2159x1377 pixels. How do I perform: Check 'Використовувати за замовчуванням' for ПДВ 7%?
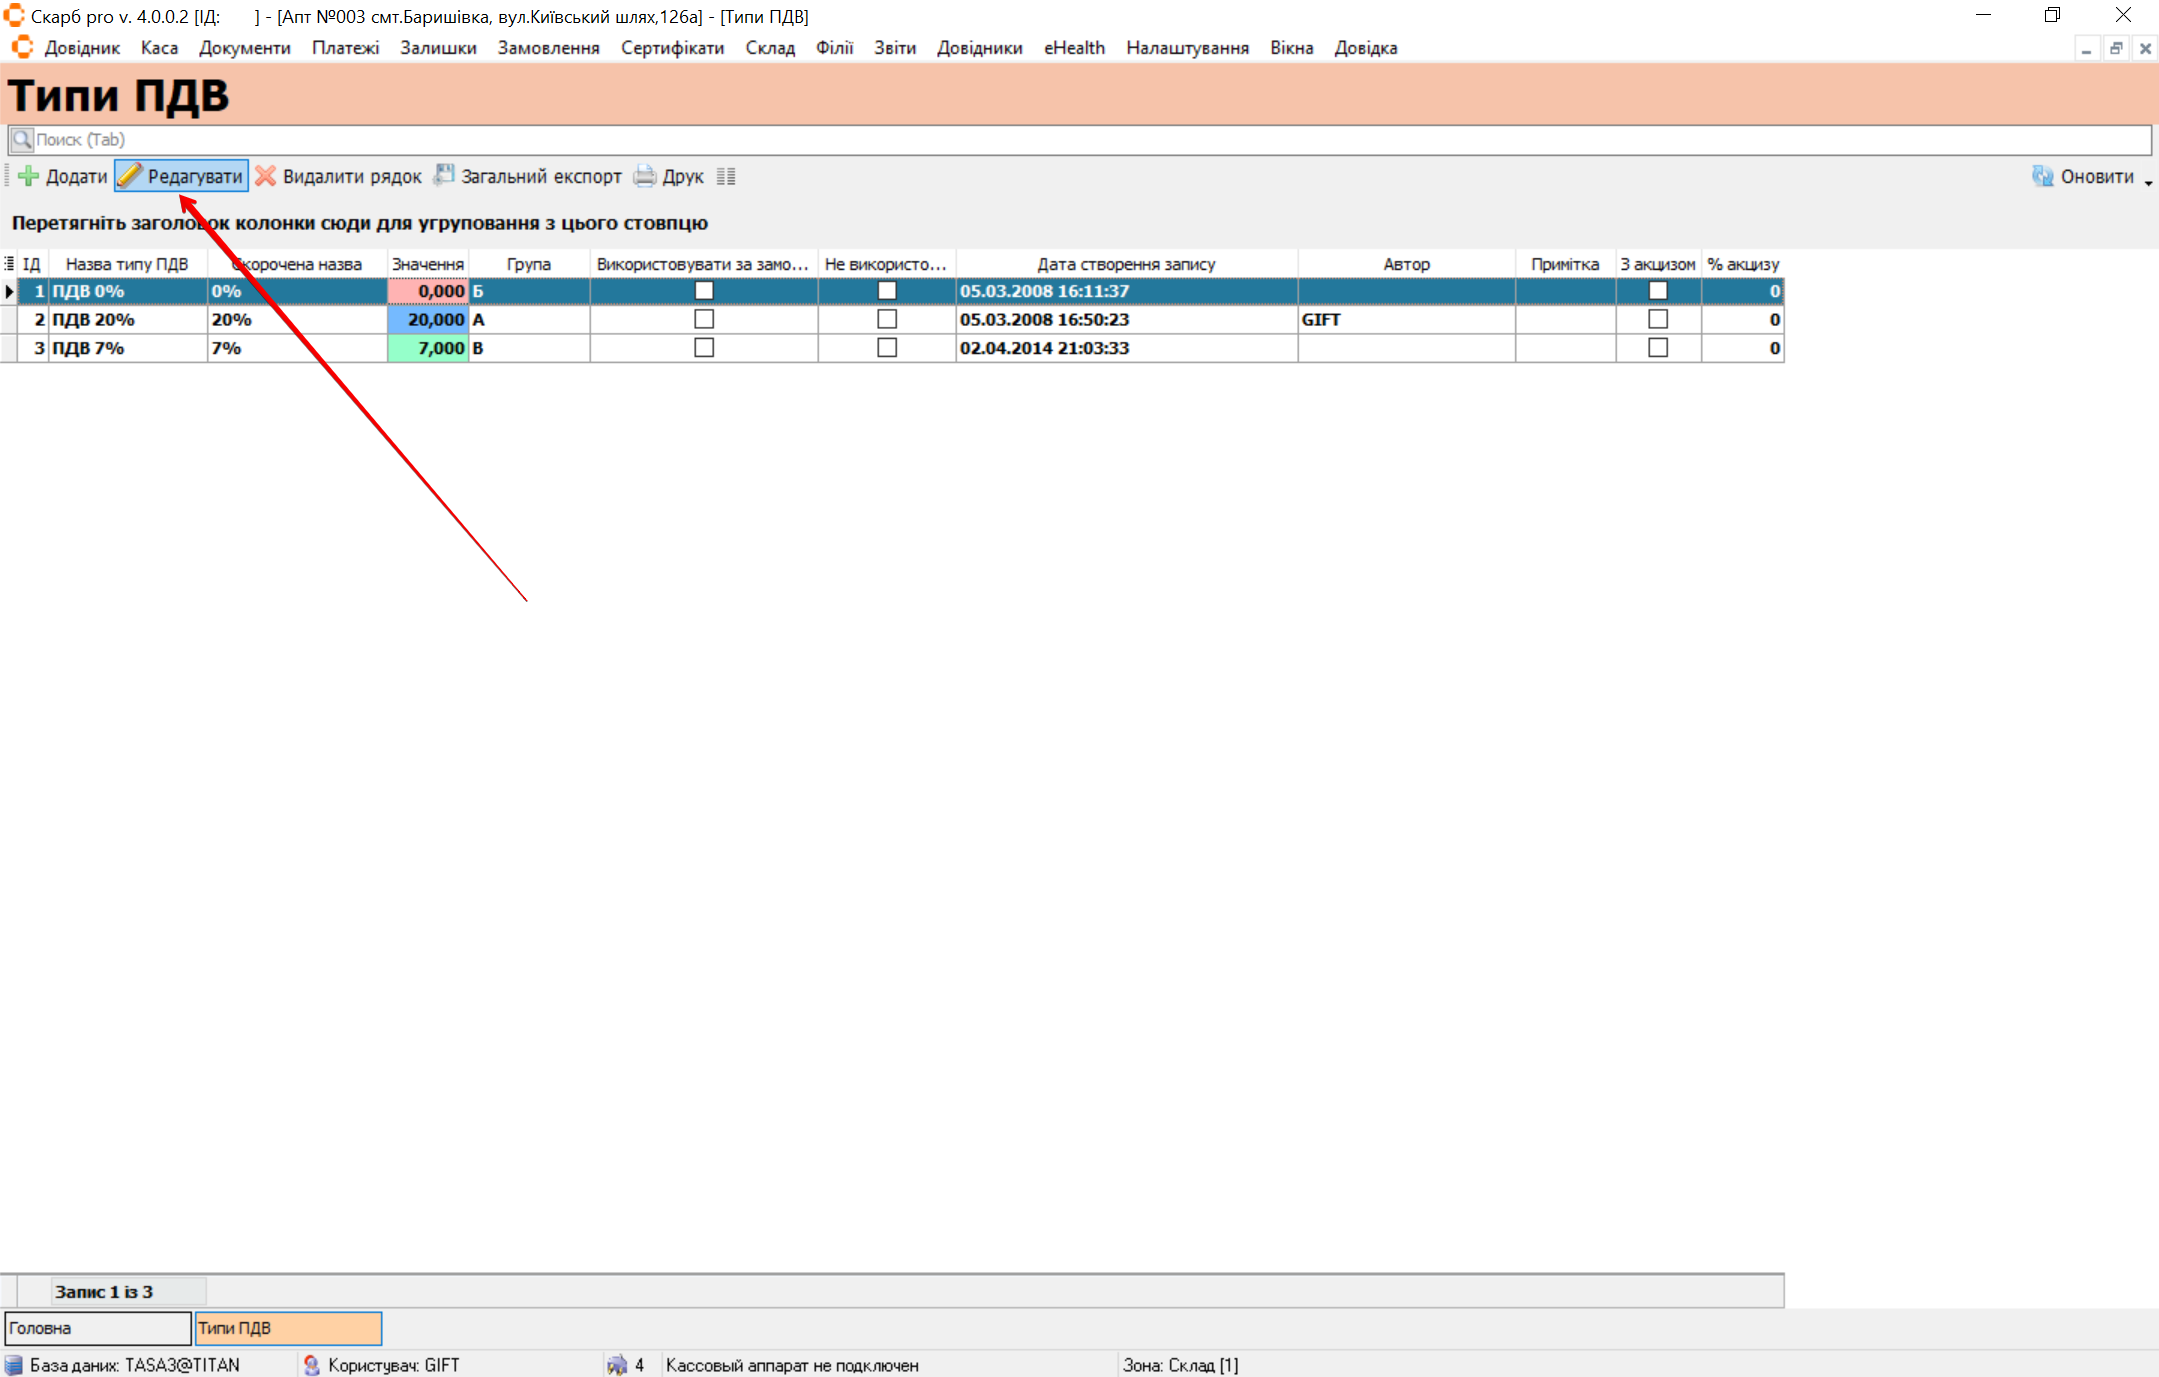pyautogui.click(x=704, y=348)
